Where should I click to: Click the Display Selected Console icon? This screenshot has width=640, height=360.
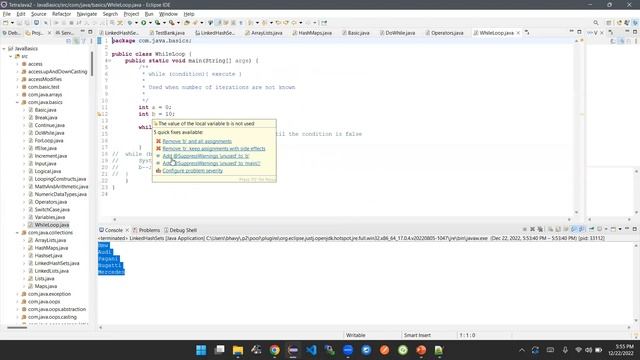(600, 229)
